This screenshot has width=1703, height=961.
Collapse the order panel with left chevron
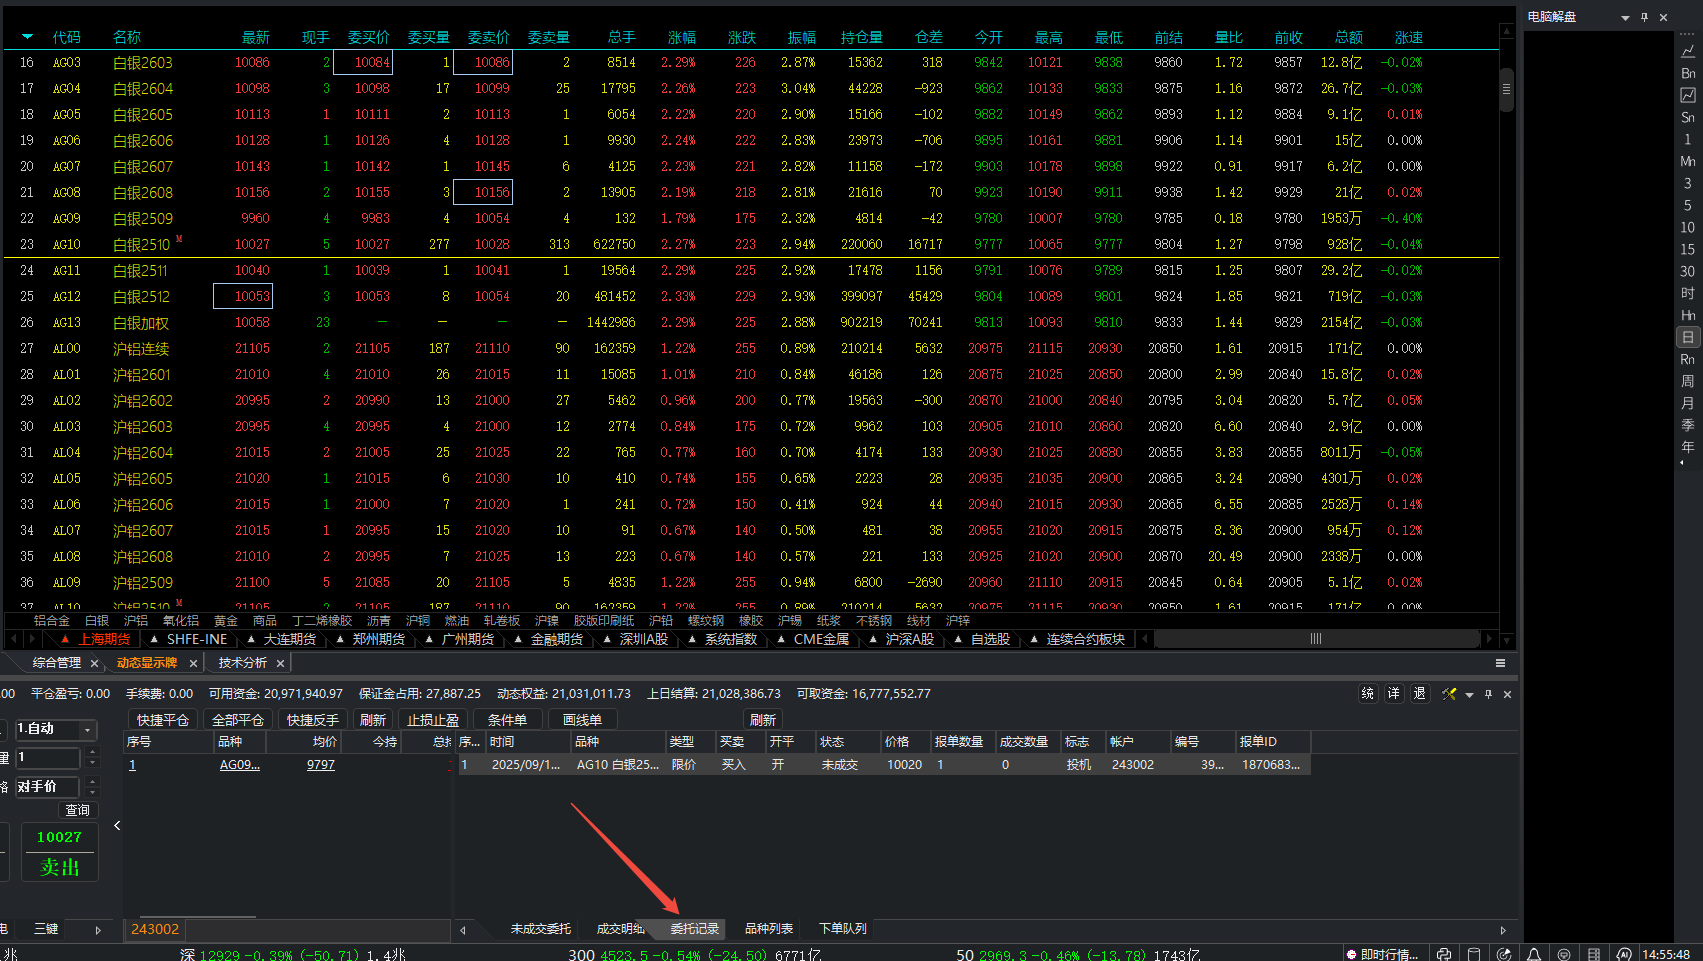(x=117, y=825)
